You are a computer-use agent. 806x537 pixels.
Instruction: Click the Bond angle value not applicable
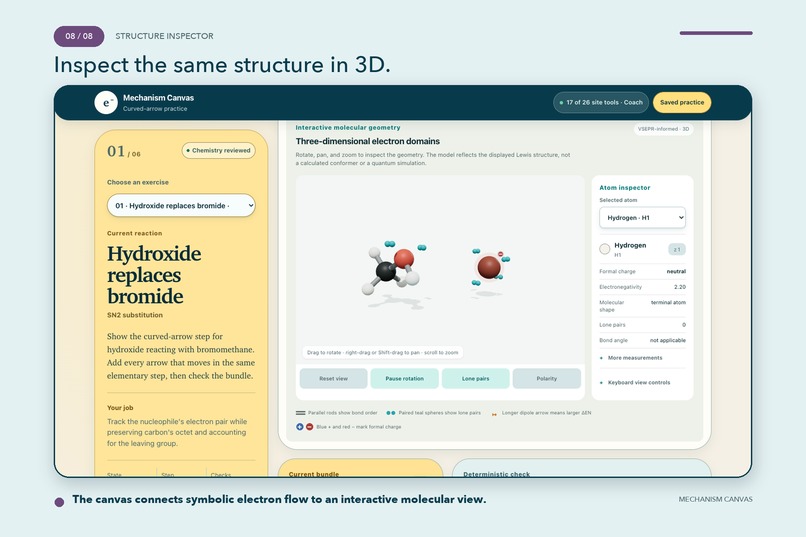pos(668,340)
